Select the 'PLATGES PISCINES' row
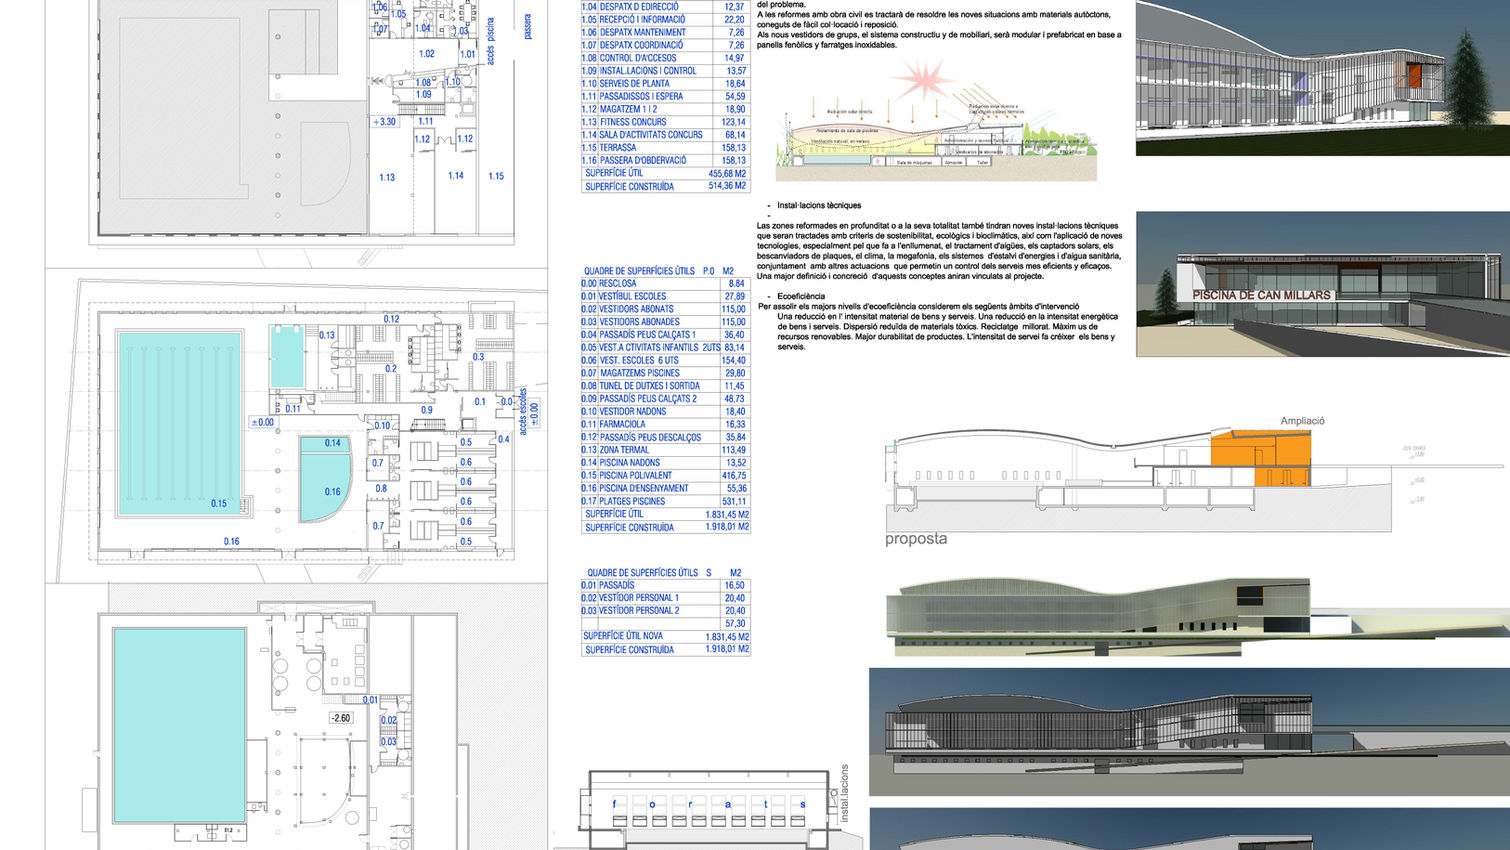This screenshot has height=850, width=1510. coord(664,501)
